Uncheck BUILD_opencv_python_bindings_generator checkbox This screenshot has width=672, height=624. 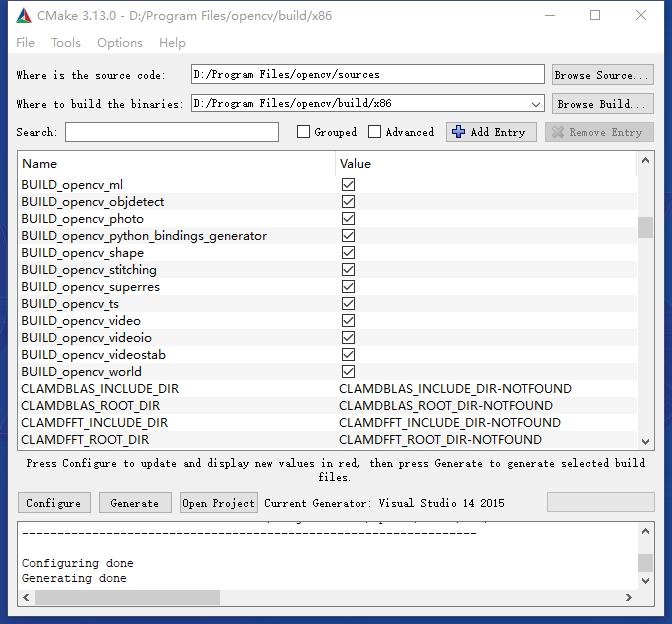click(x=348, y=236)
